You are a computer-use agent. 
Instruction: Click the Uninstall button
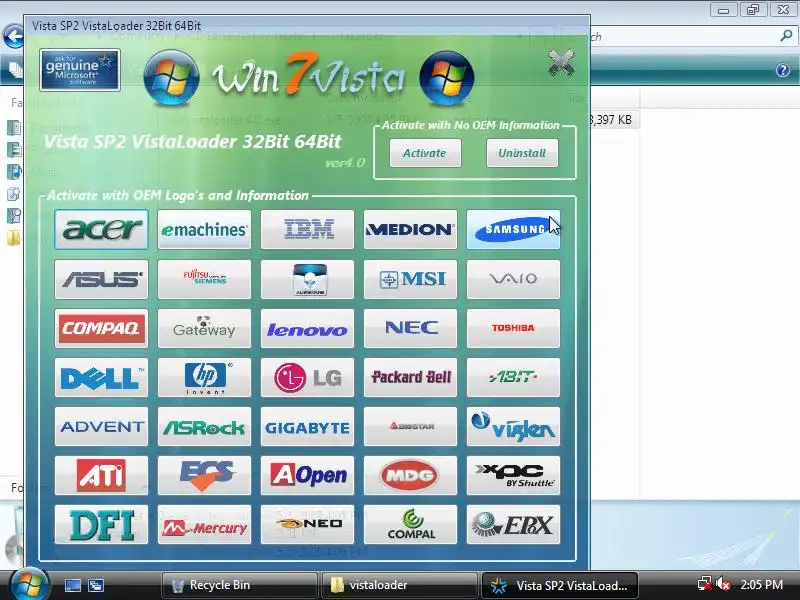click(522, 153)
